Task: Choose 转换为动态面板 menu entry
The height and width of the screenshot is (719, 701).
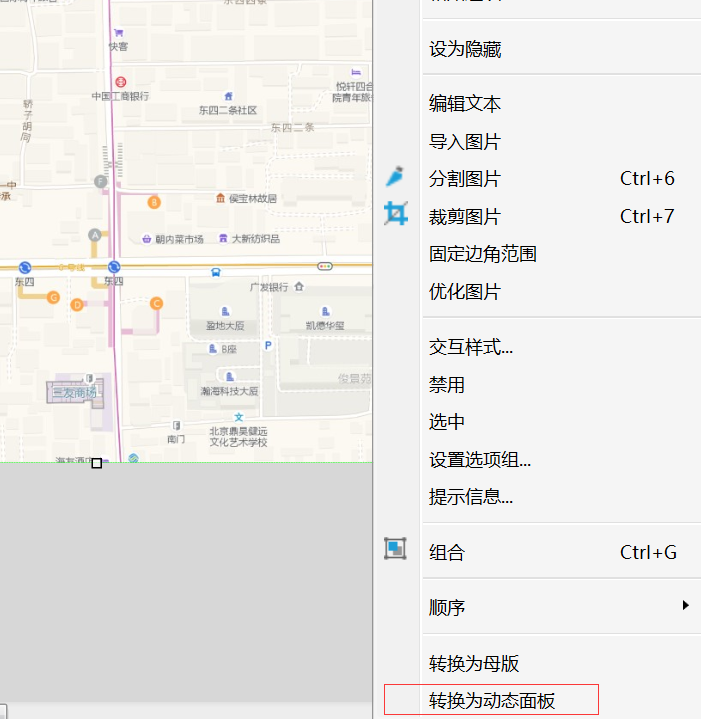Action: (x=492, y=701)
